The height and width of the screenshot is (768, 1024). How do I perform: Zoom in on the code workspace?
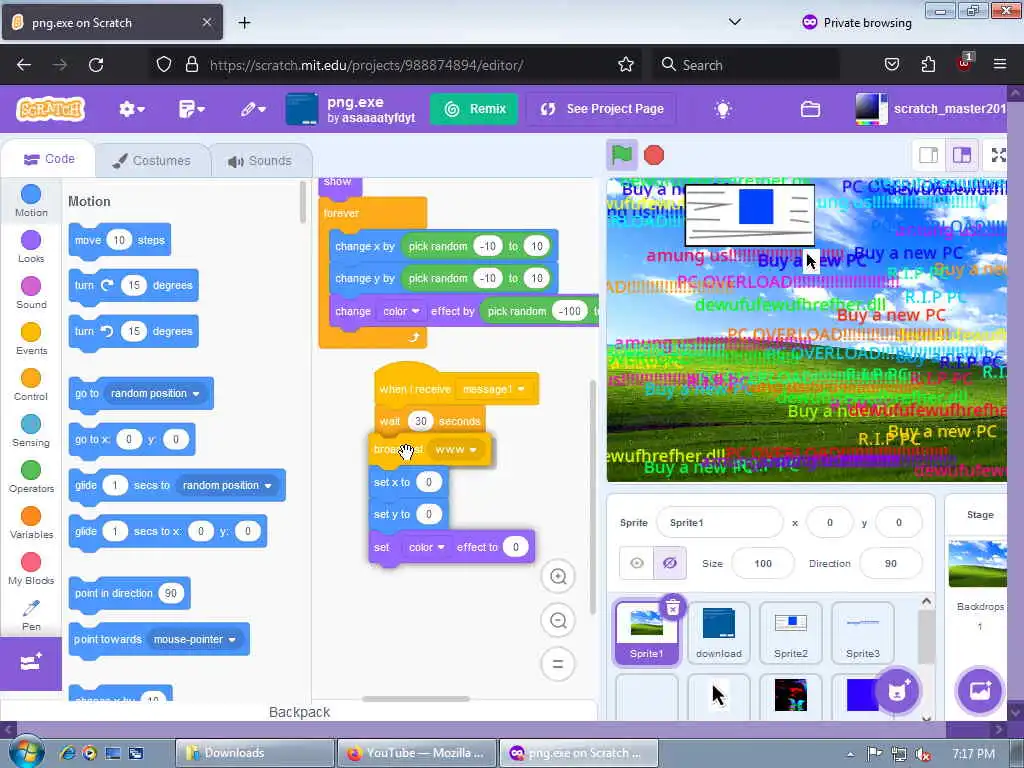(558, 576)
